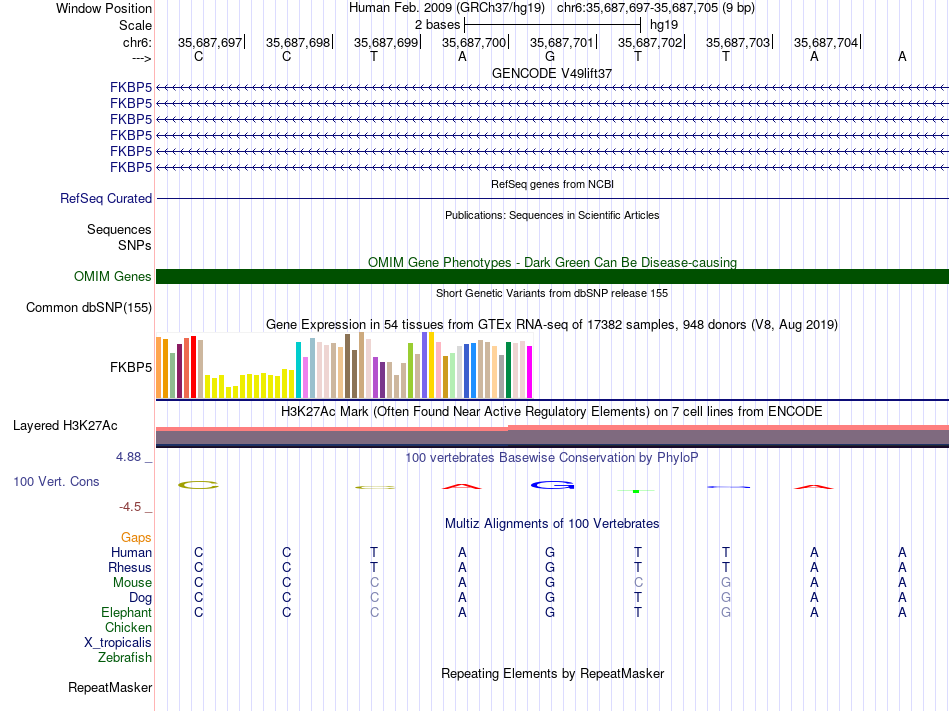
Task: Click the OMIM Genes side label
Action: [x=112, y=276]
